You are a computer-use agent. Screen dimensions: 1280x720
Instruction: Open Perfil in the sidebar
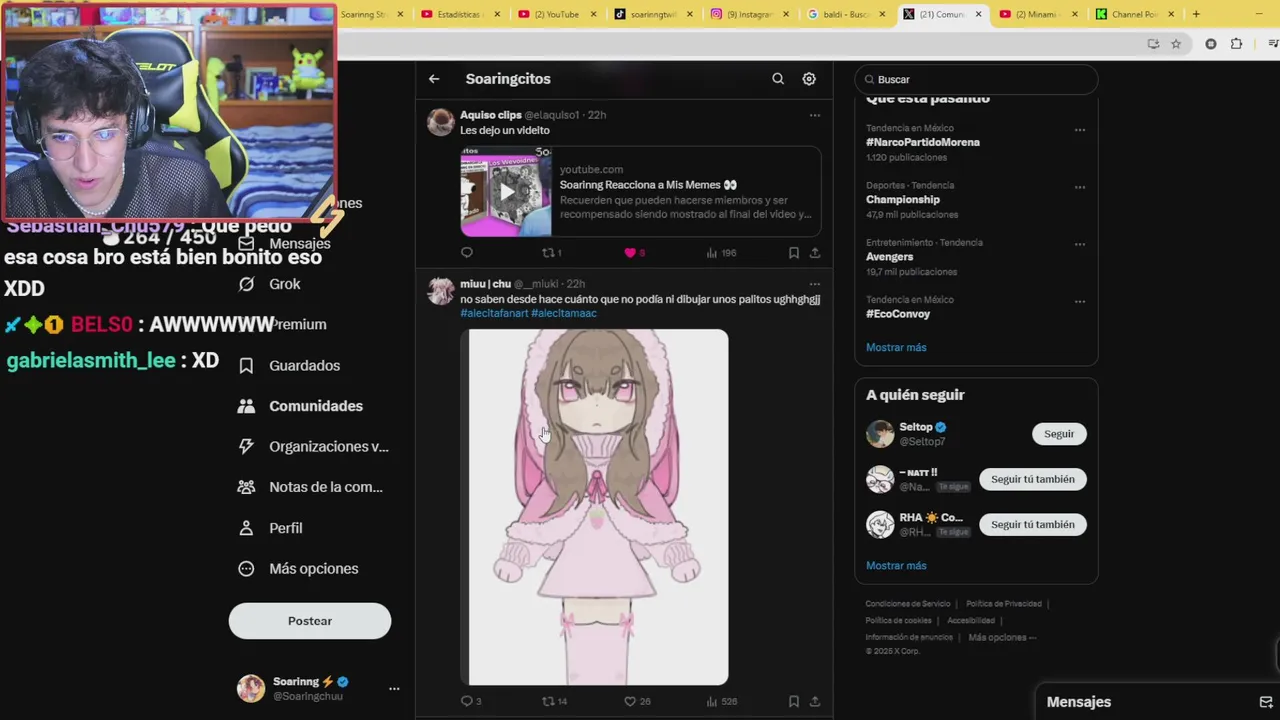pyautogui.click(x=270, y=528)
